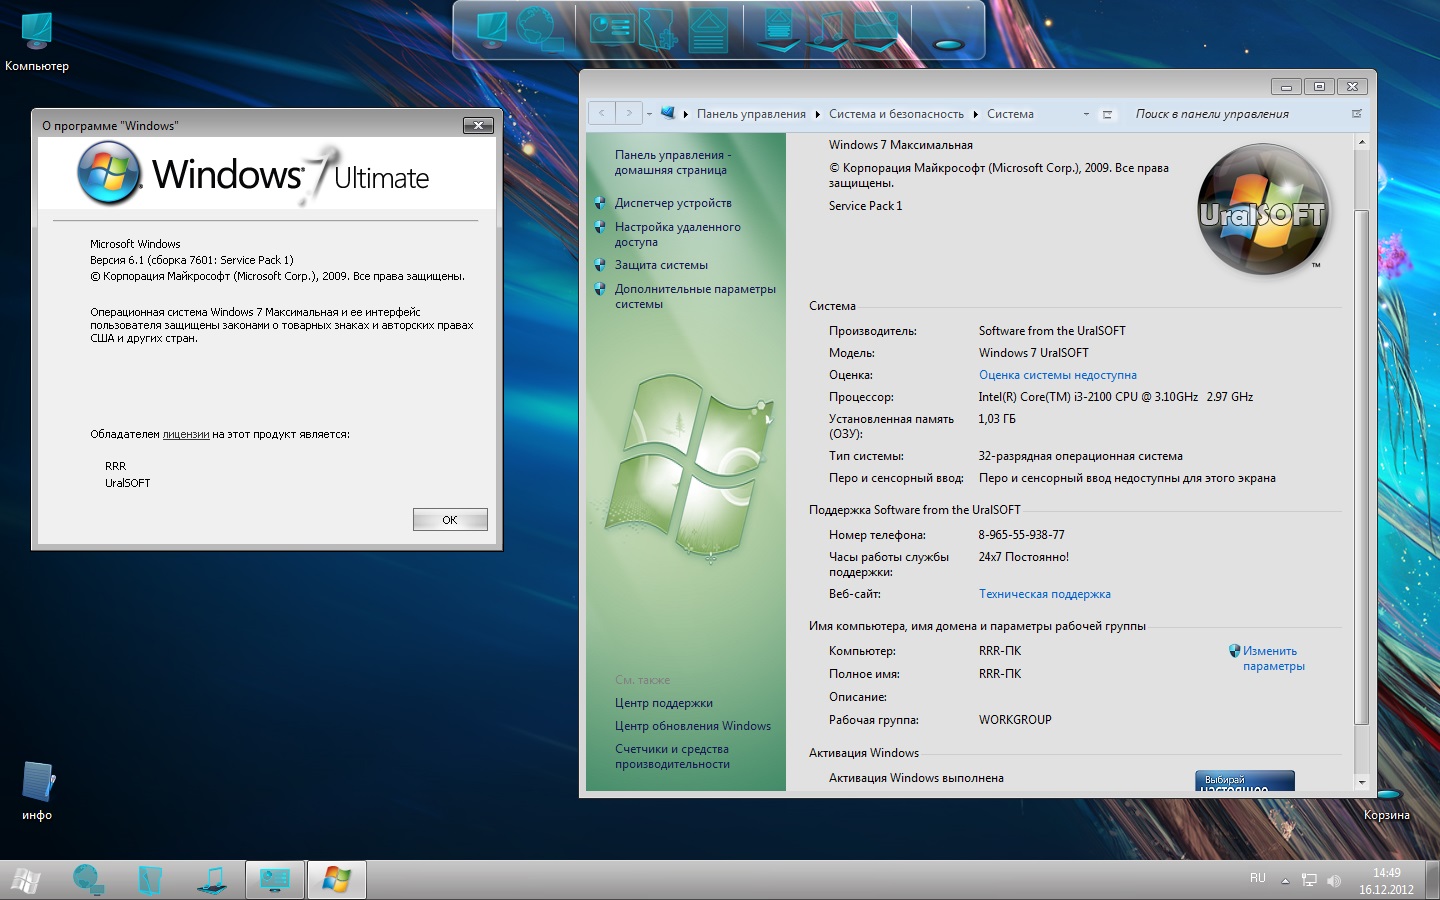Click the oval button at dock's right end
This screenshot has height=900, width=1440.
pos(947,44)
